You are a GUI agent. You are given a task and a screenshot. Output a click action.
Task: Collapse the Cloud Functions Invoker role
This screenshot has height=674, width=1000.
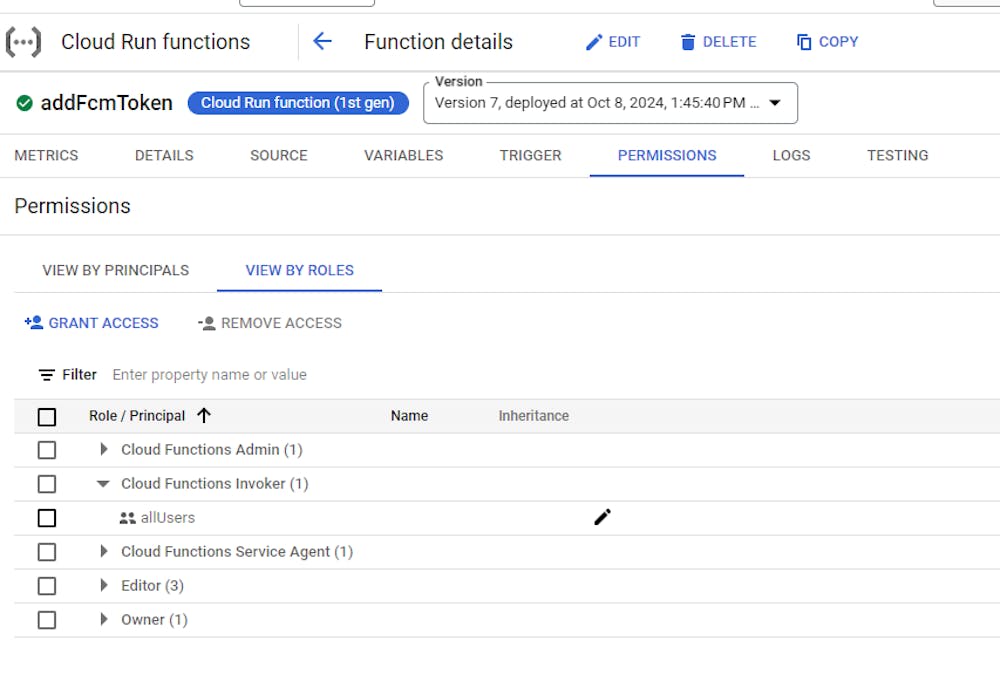103,484
